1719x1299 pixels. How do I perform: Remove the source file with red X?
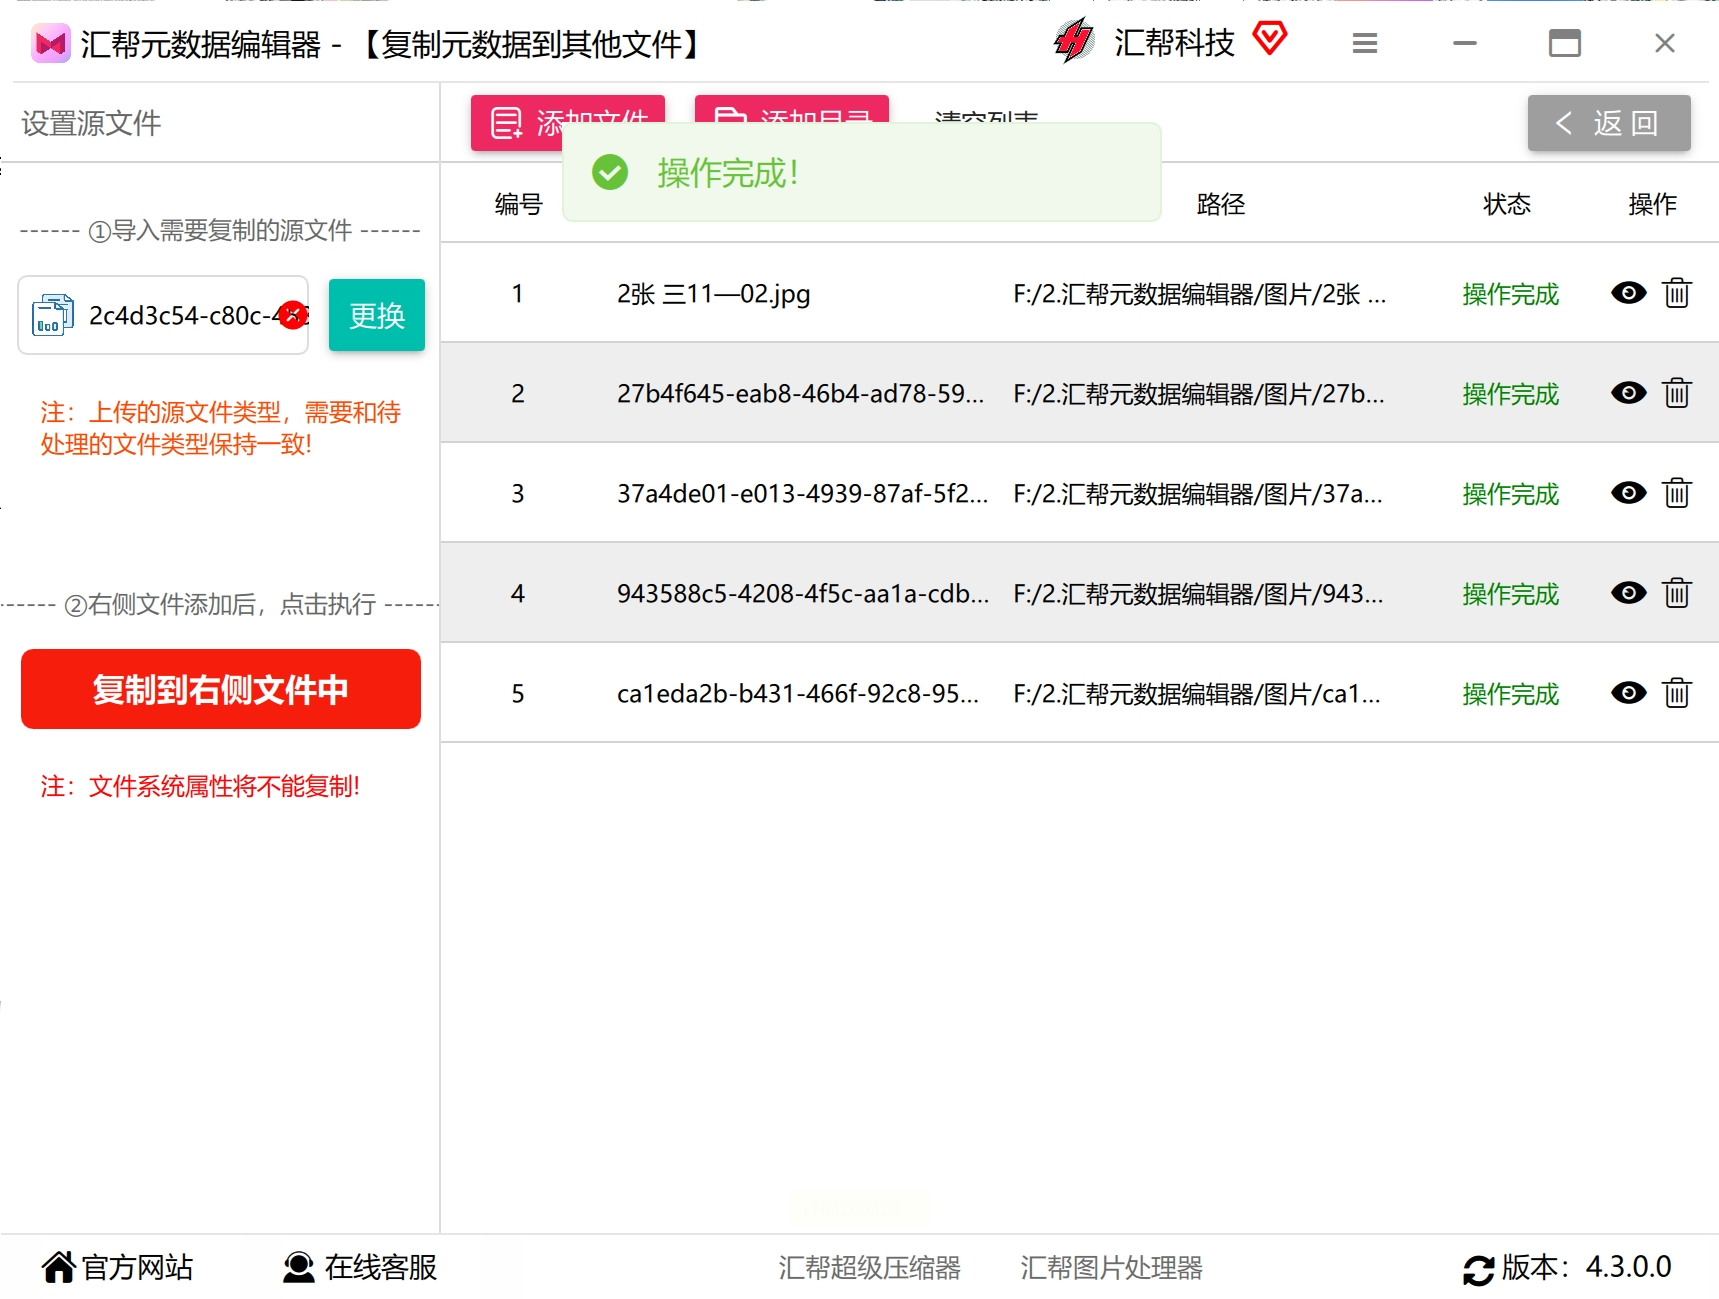coord(292,315)
